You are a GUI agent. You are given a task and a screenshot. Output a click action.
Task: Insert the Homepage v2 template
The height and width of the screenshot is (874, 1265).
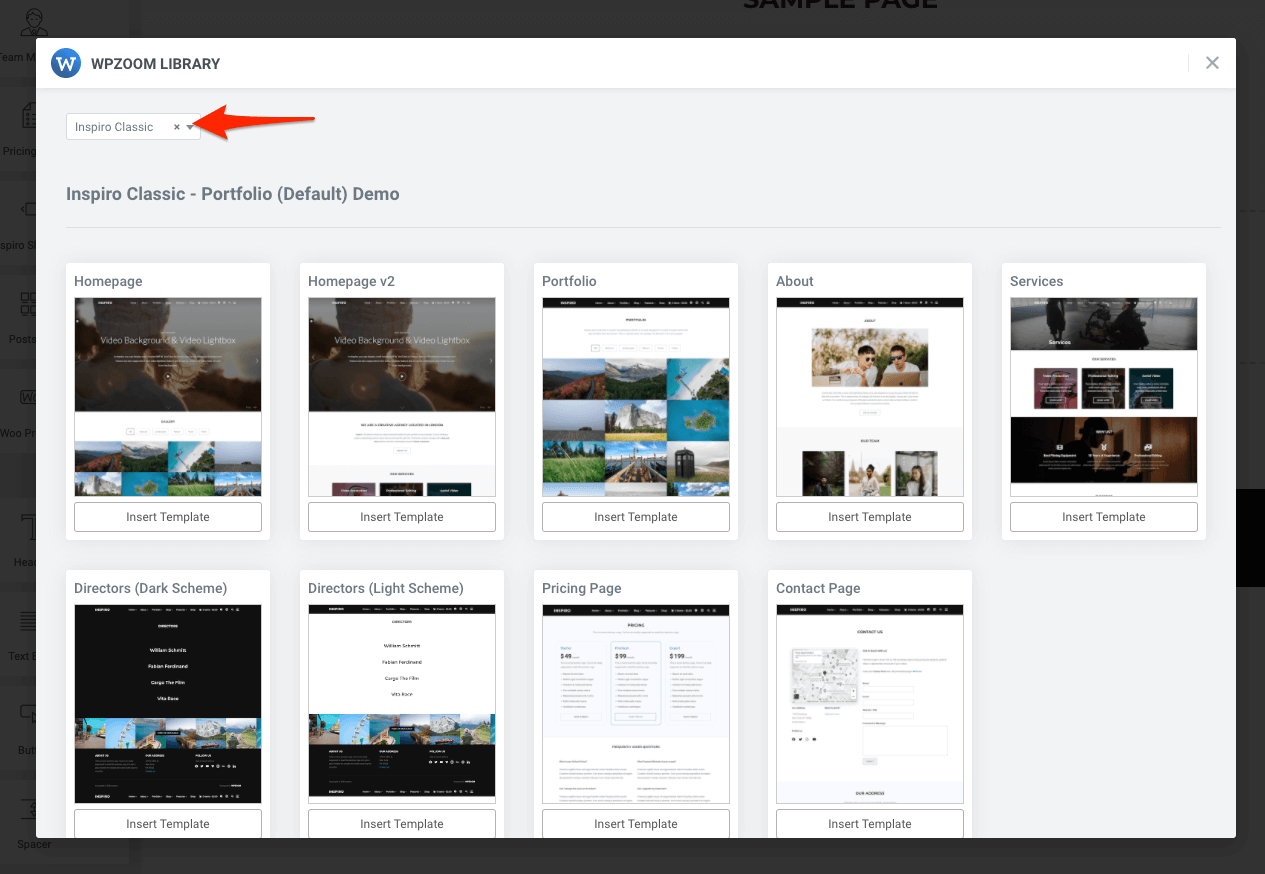point(402,517)
